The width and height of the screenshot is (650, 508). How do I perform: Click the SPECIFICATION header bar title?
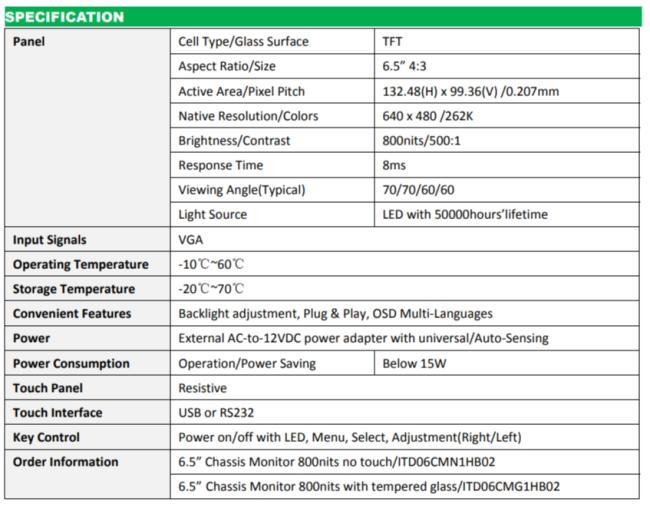(x=65, y=17)
